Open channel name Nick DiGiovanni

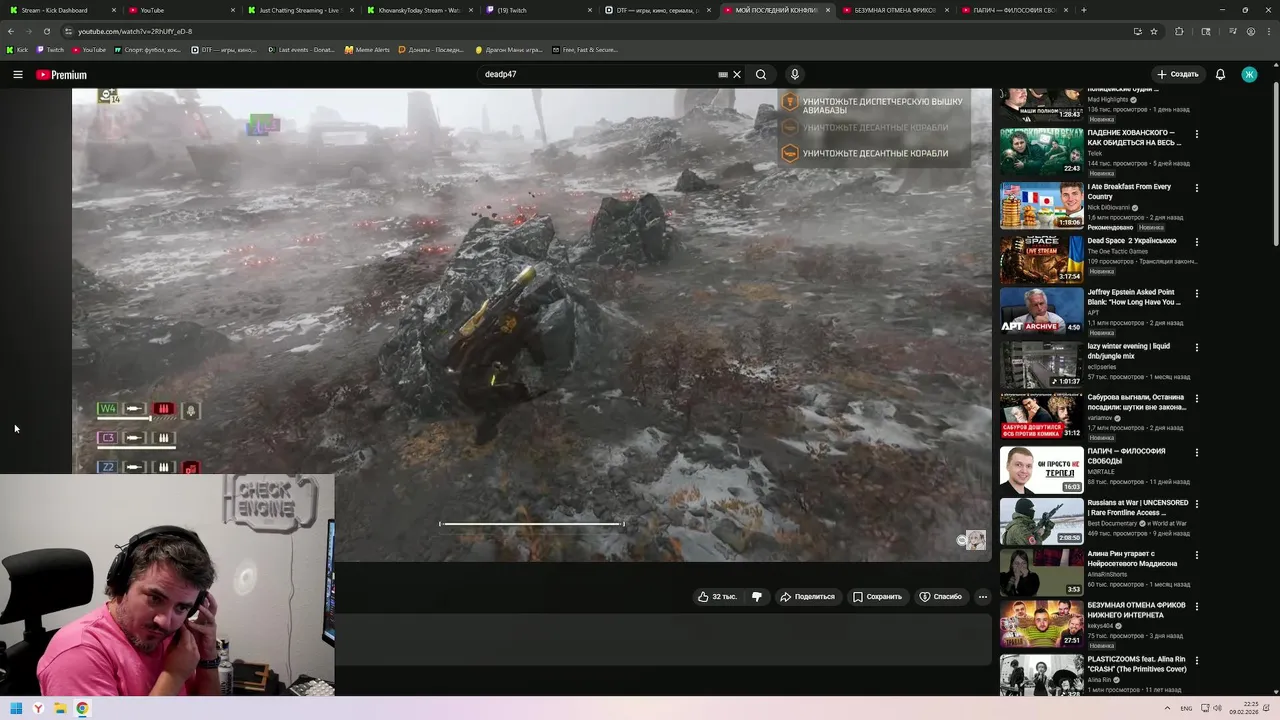[1109, 208]
